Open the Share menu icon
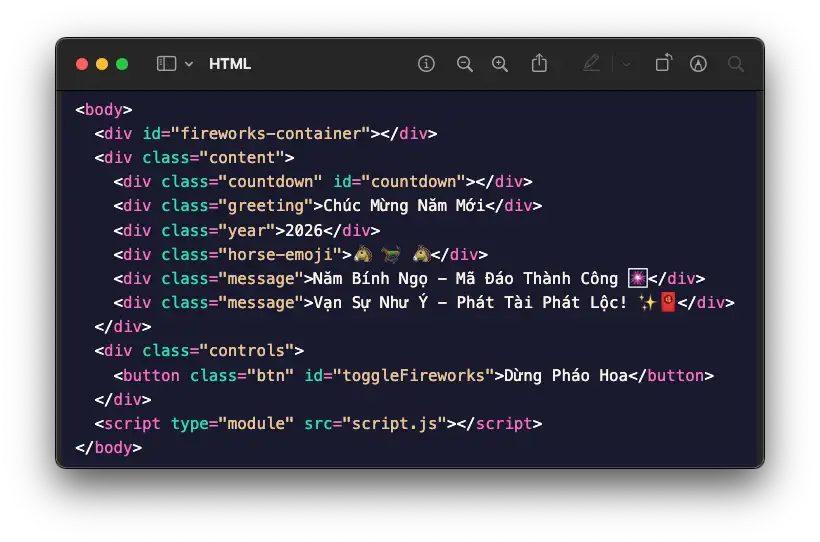820x542 pixels. (x=539, y=63)
